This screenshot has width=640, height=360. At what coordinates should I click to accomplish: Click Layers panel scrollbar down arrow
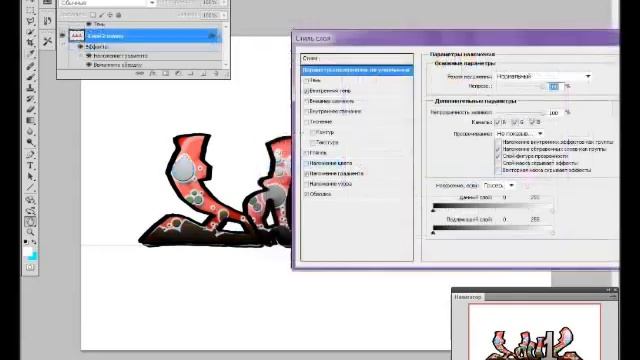click(226, 65)
